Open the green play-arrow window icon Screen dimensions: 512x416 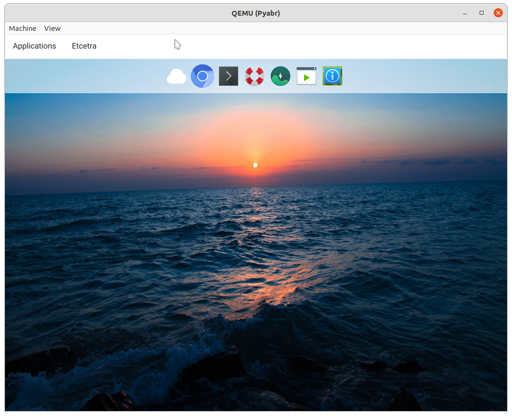[x=306, y=76]
